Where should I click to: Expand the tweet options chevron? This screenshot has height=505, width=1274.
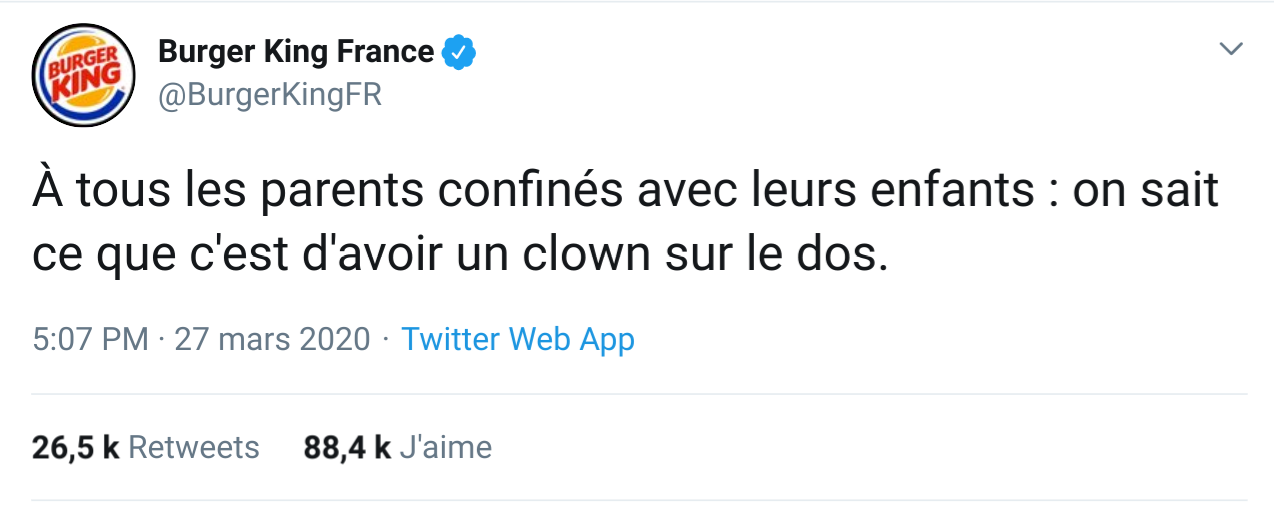click(x=1231, y=49)
